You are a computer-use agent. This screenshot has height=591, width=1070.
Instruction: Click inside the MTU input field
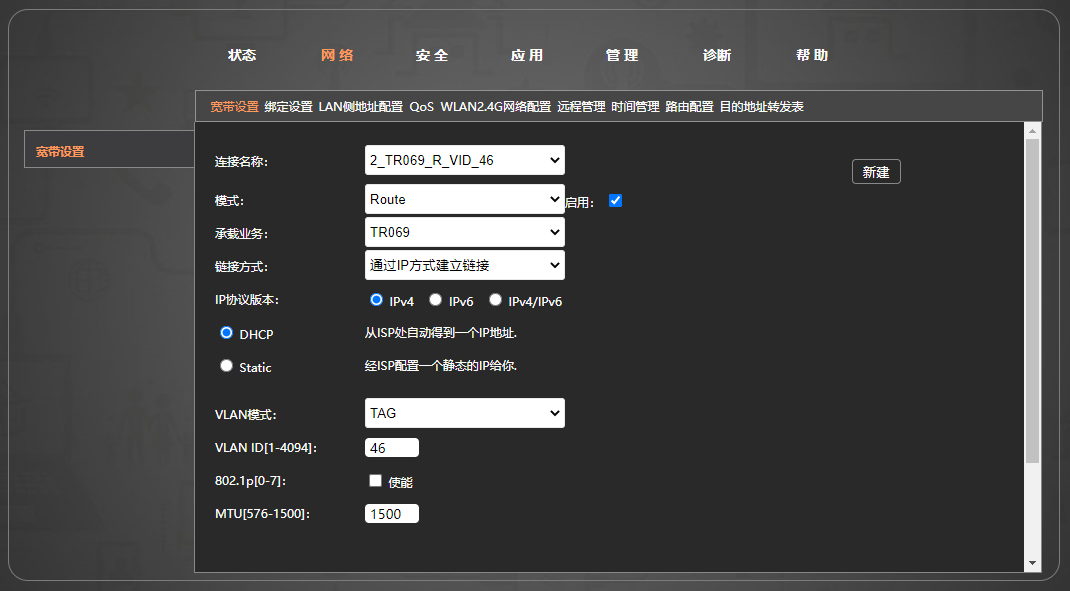click(x=391, y=513)
